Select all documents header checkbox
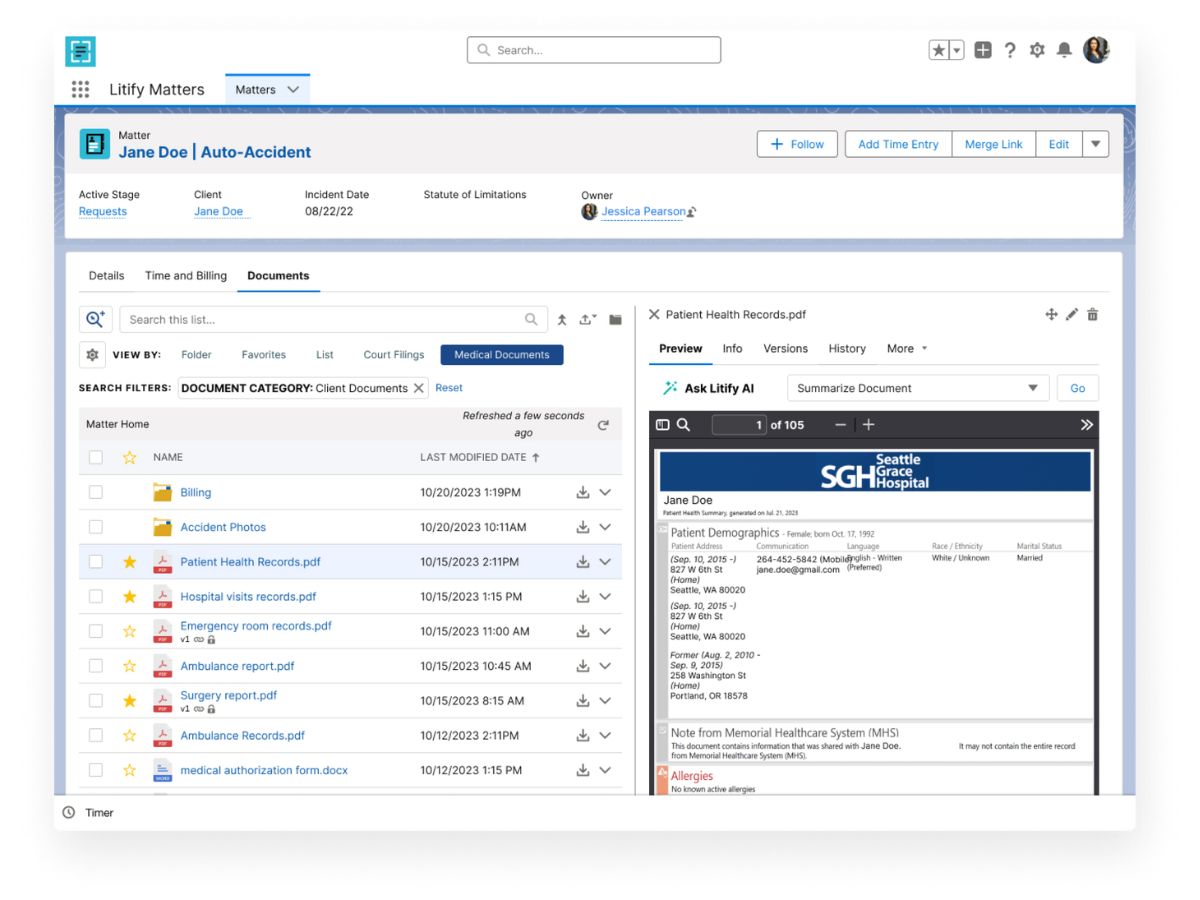Screen dimensions: 1200x900 pos(95,457)
